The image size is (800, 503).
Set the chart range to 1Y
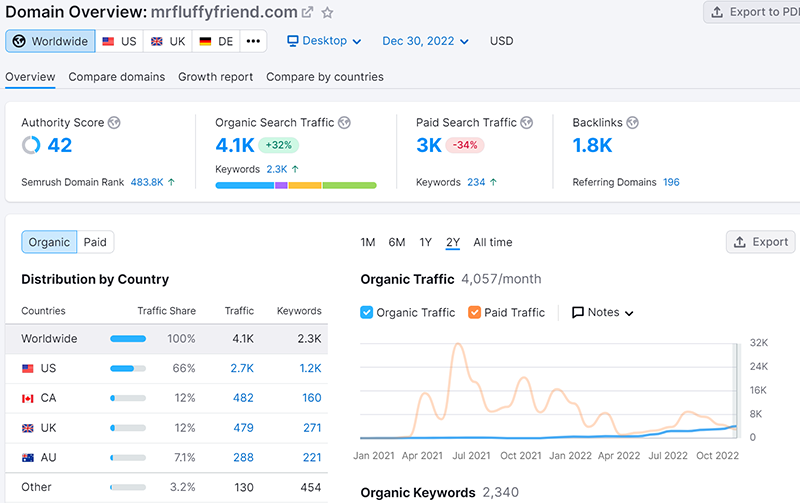[x=426, y=242]
